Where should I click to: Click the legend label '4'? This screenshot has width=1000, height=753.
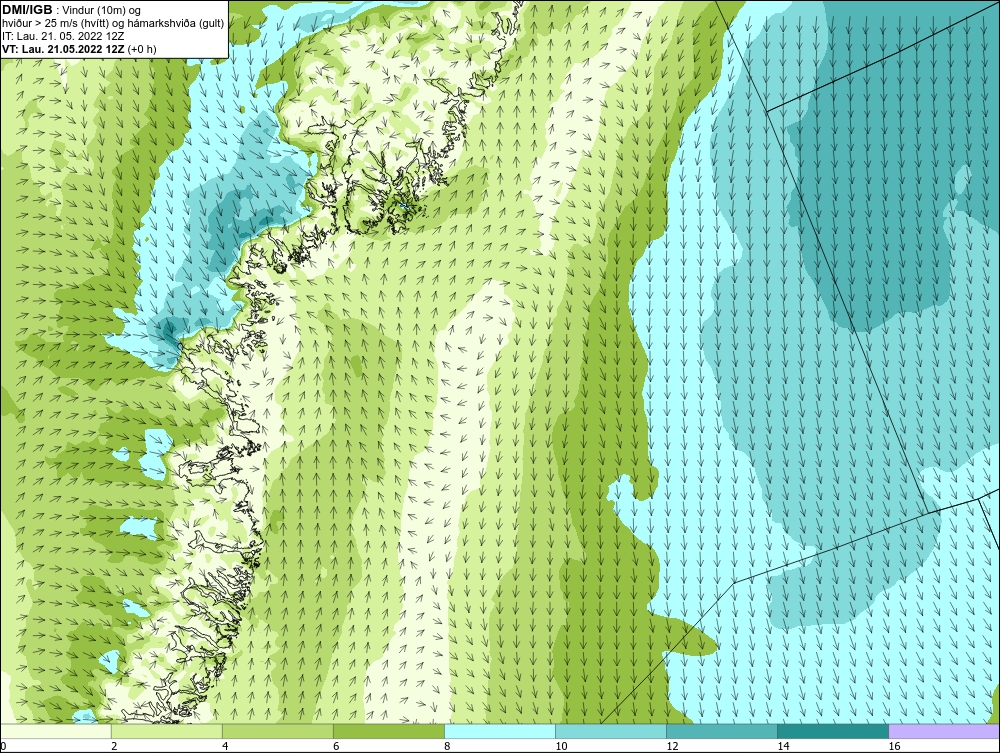(x=225, y=746)
